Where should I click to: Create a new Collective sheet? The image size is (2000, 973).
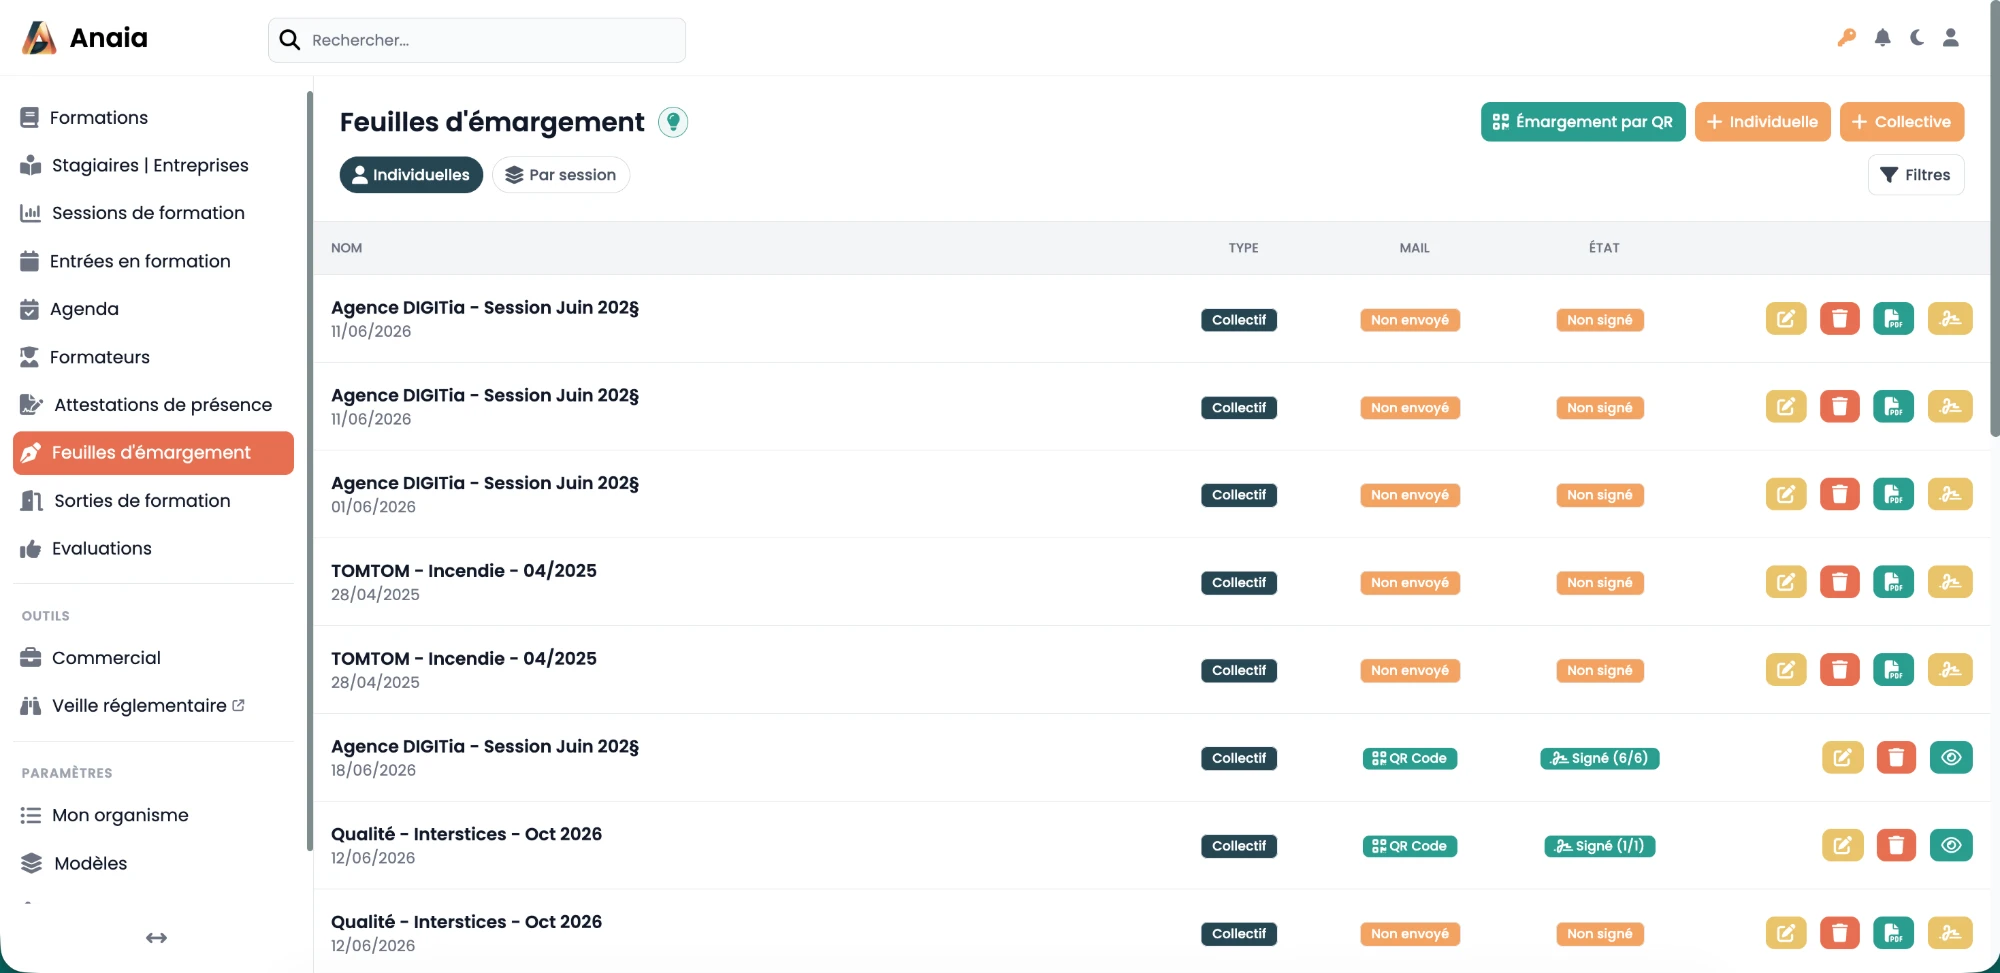(x=1902, y=122)
